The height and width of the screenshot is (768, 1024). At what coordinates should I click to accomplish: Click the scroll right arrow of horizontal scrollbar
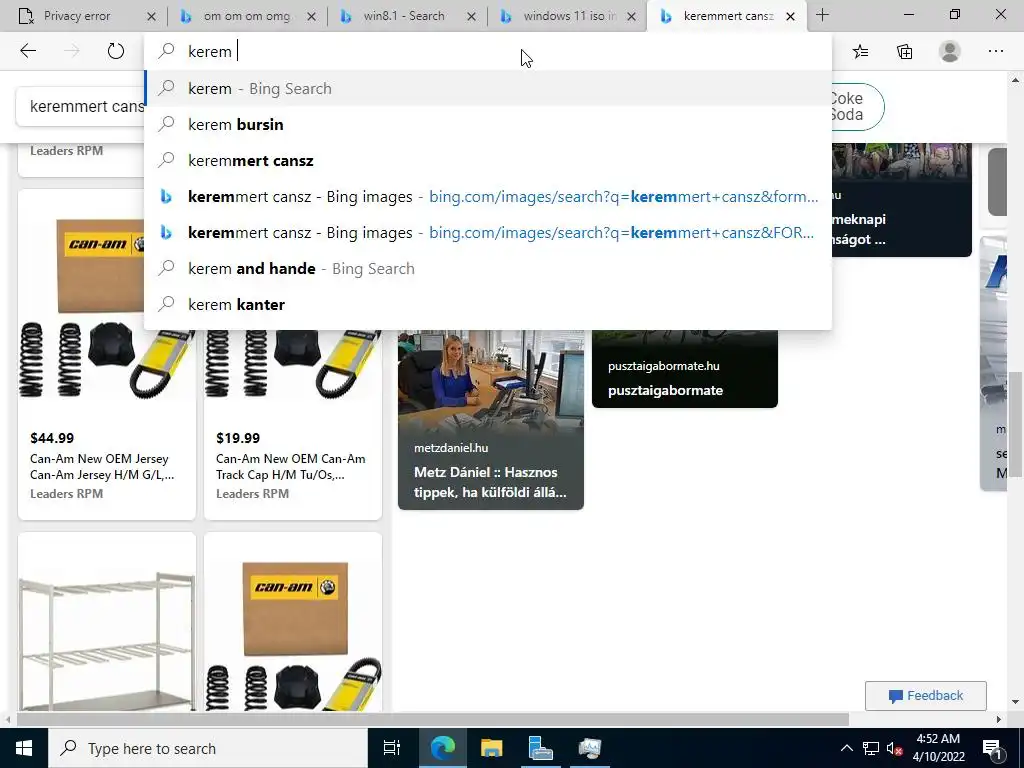click(999, 719)
